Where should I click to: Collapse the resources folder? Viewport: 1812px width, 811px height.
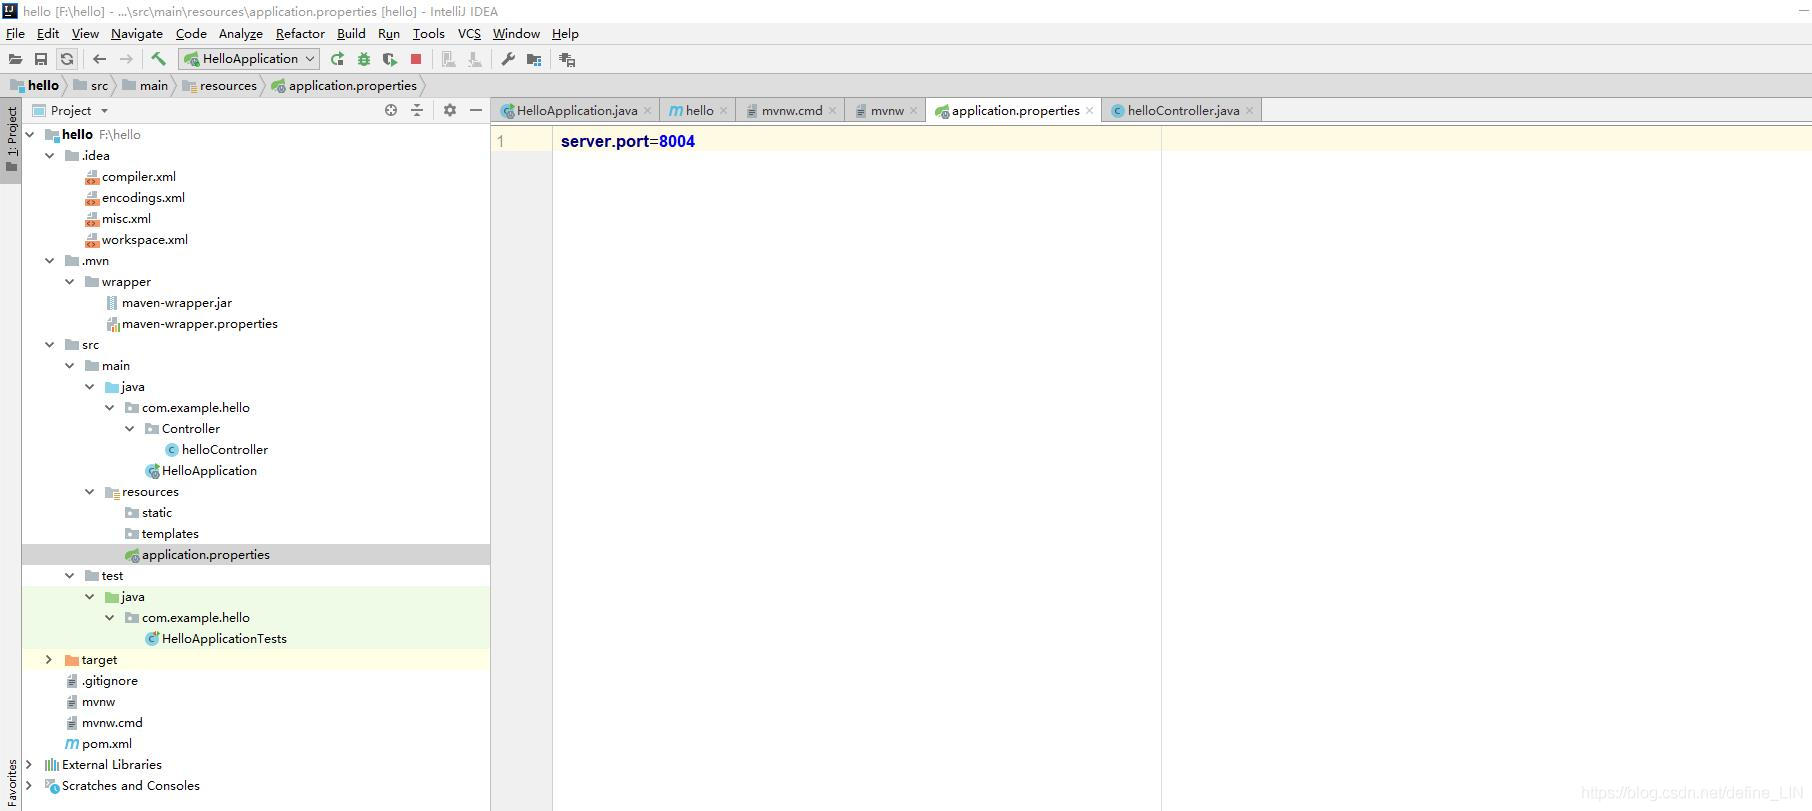(89, 491)
